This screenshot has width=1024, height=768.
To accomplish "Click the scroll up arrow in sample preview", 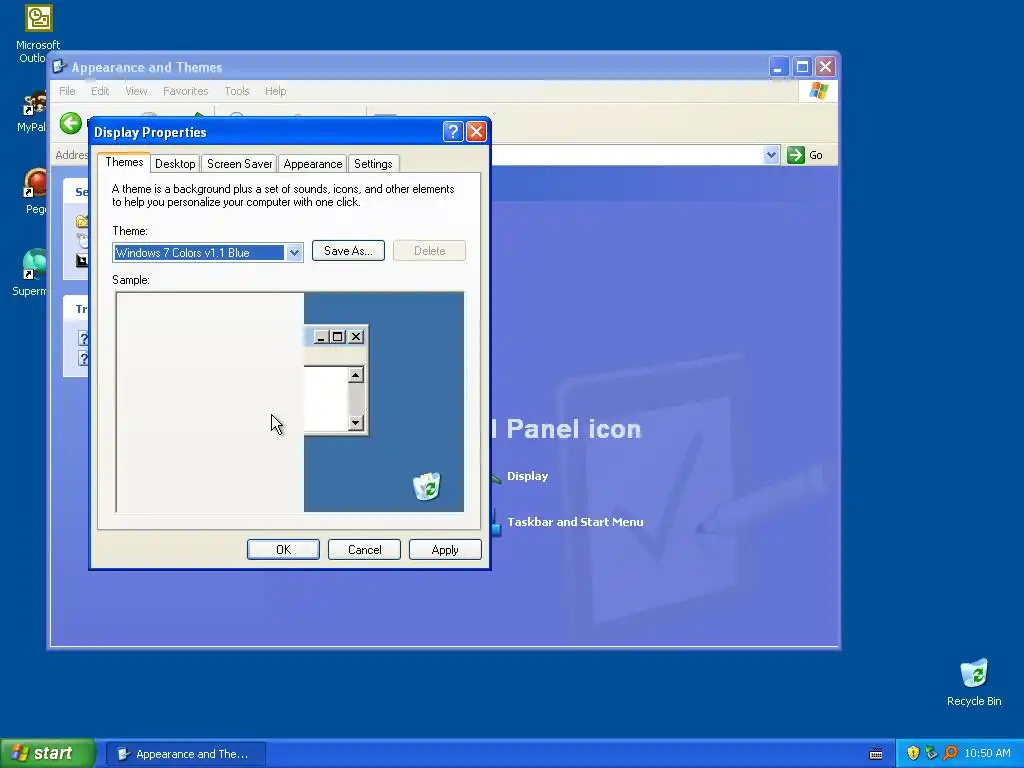I will click(355, 374).
